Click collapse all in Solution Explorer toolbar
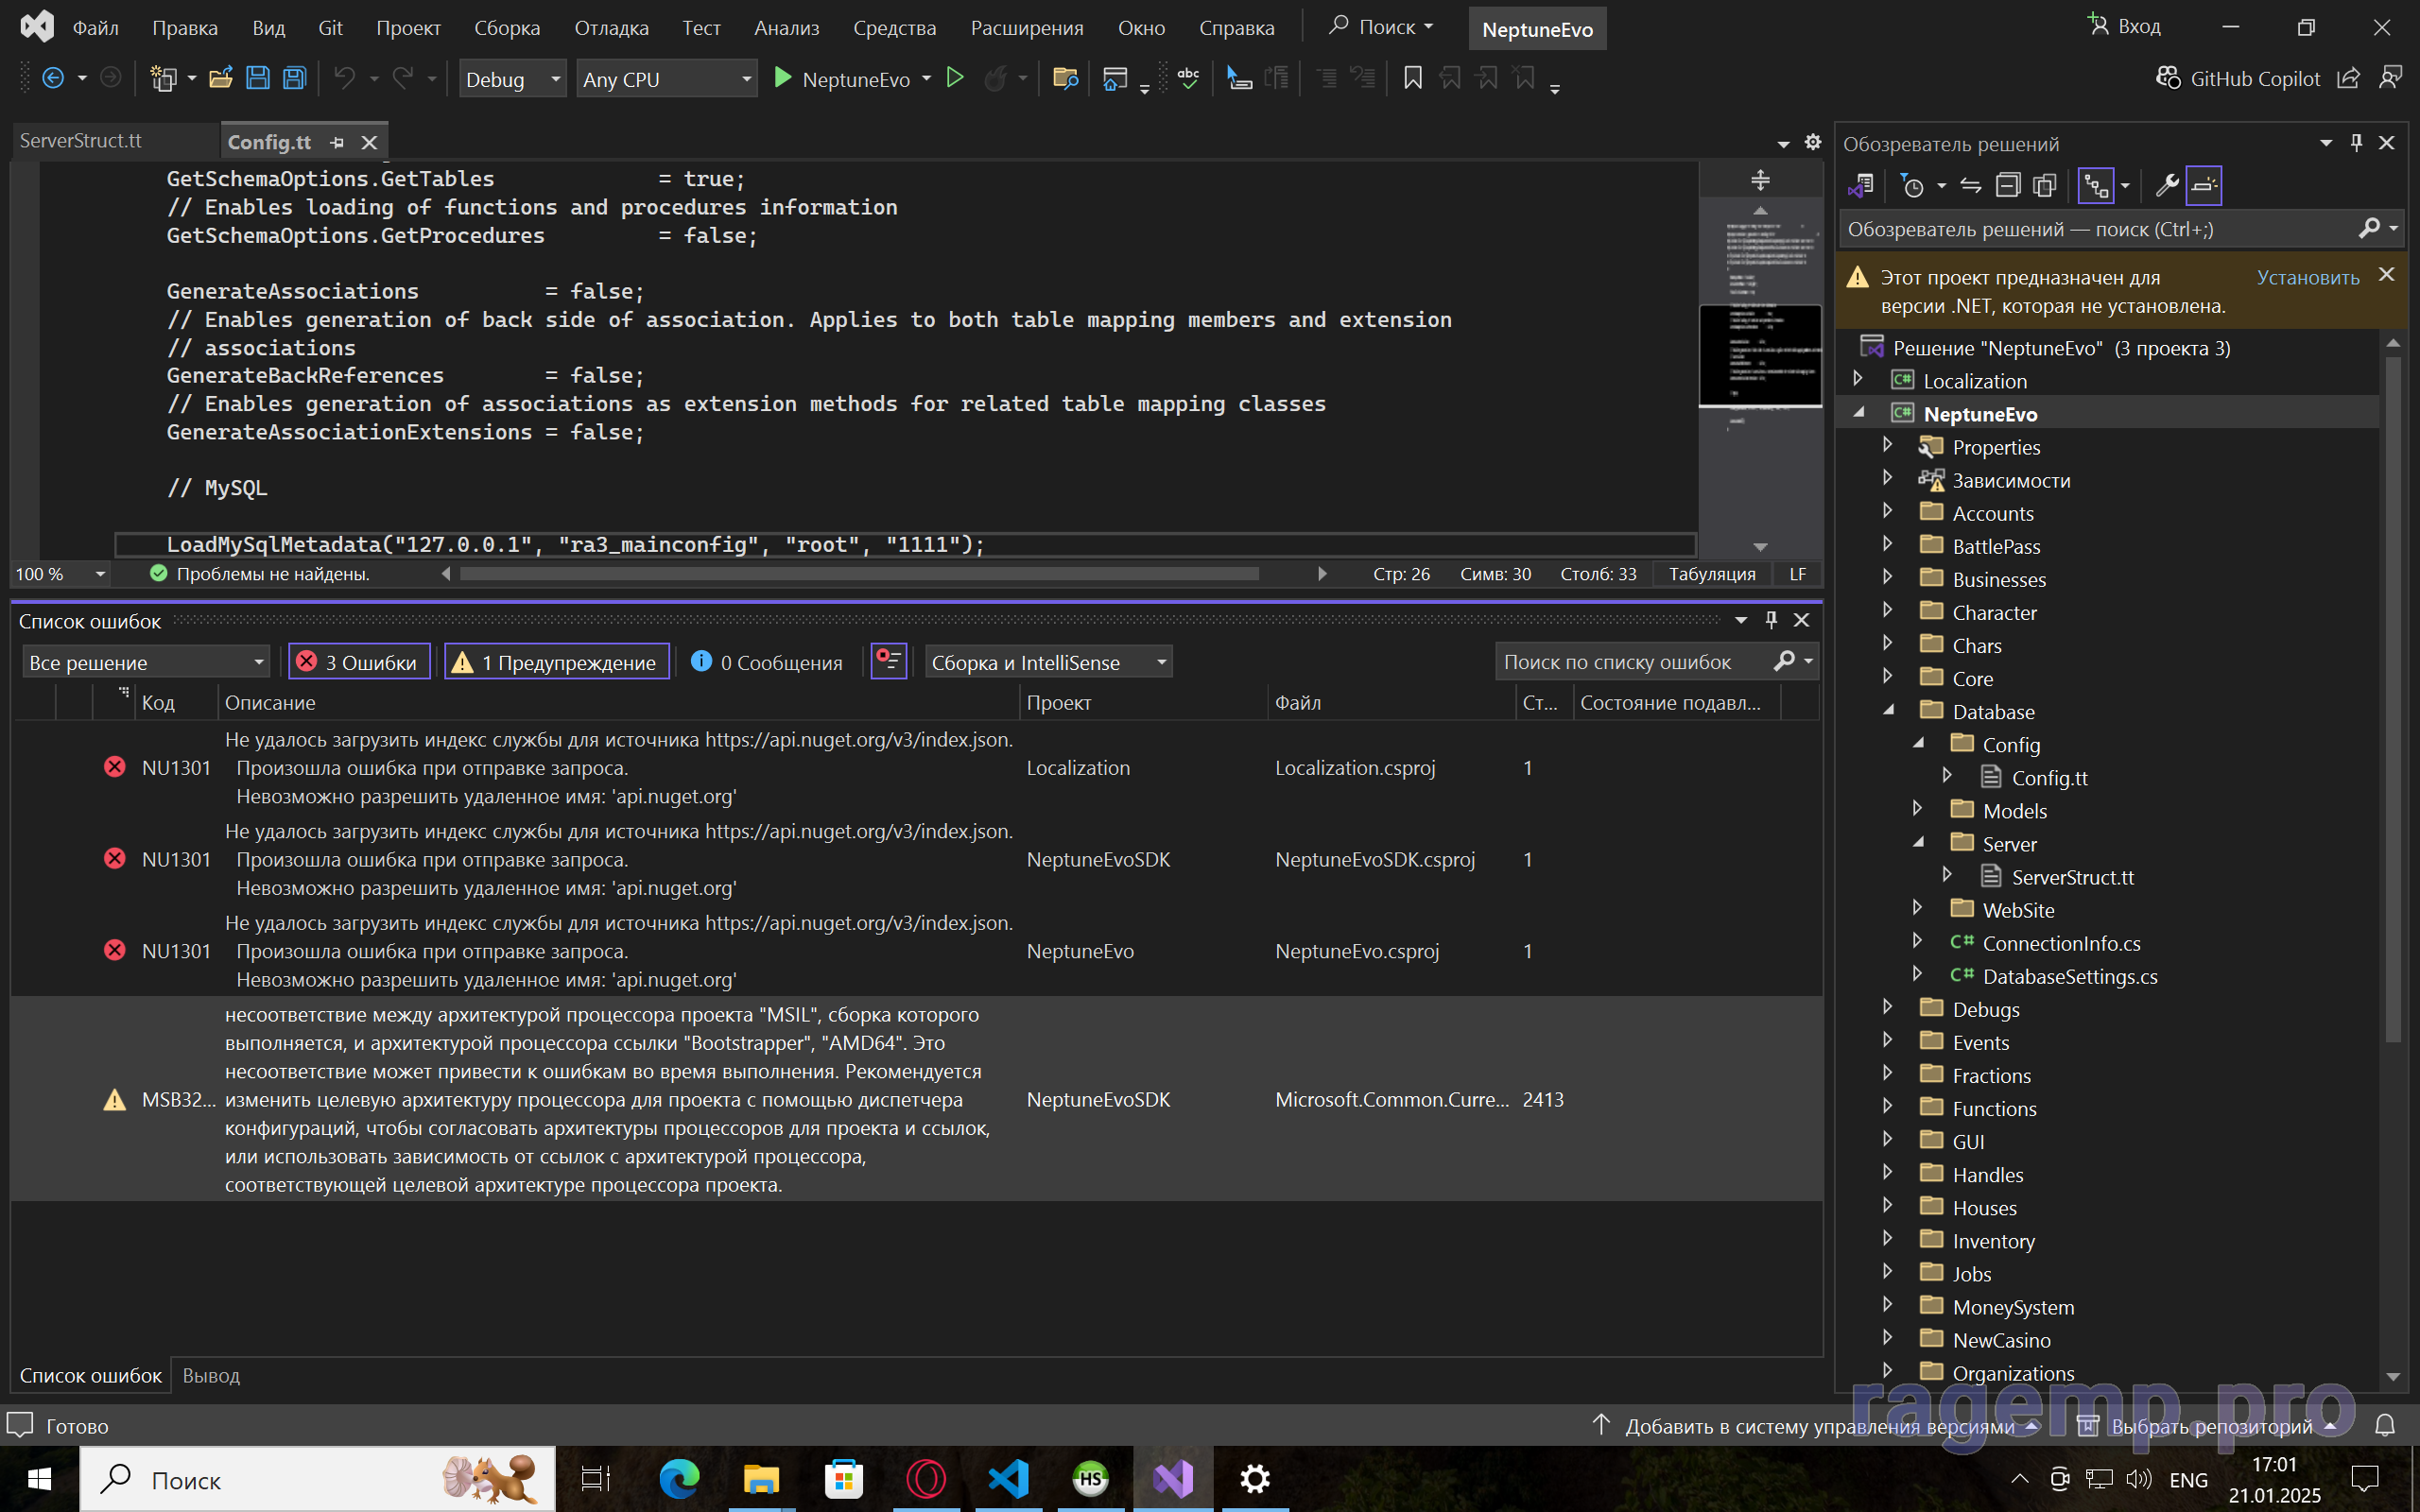2420x1512 pixels. (x=2008, y=185)
